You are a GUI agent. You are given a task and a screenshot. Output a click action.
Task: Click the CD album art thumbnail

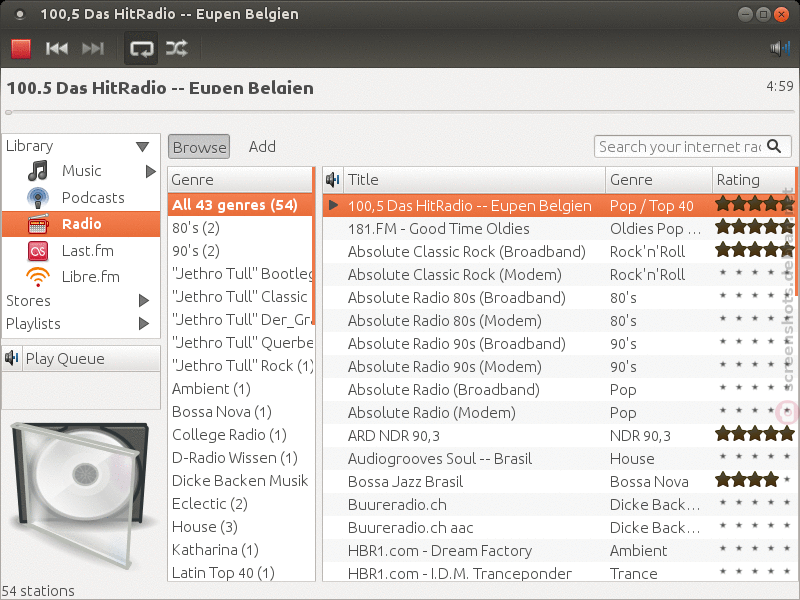coord(80,495)
